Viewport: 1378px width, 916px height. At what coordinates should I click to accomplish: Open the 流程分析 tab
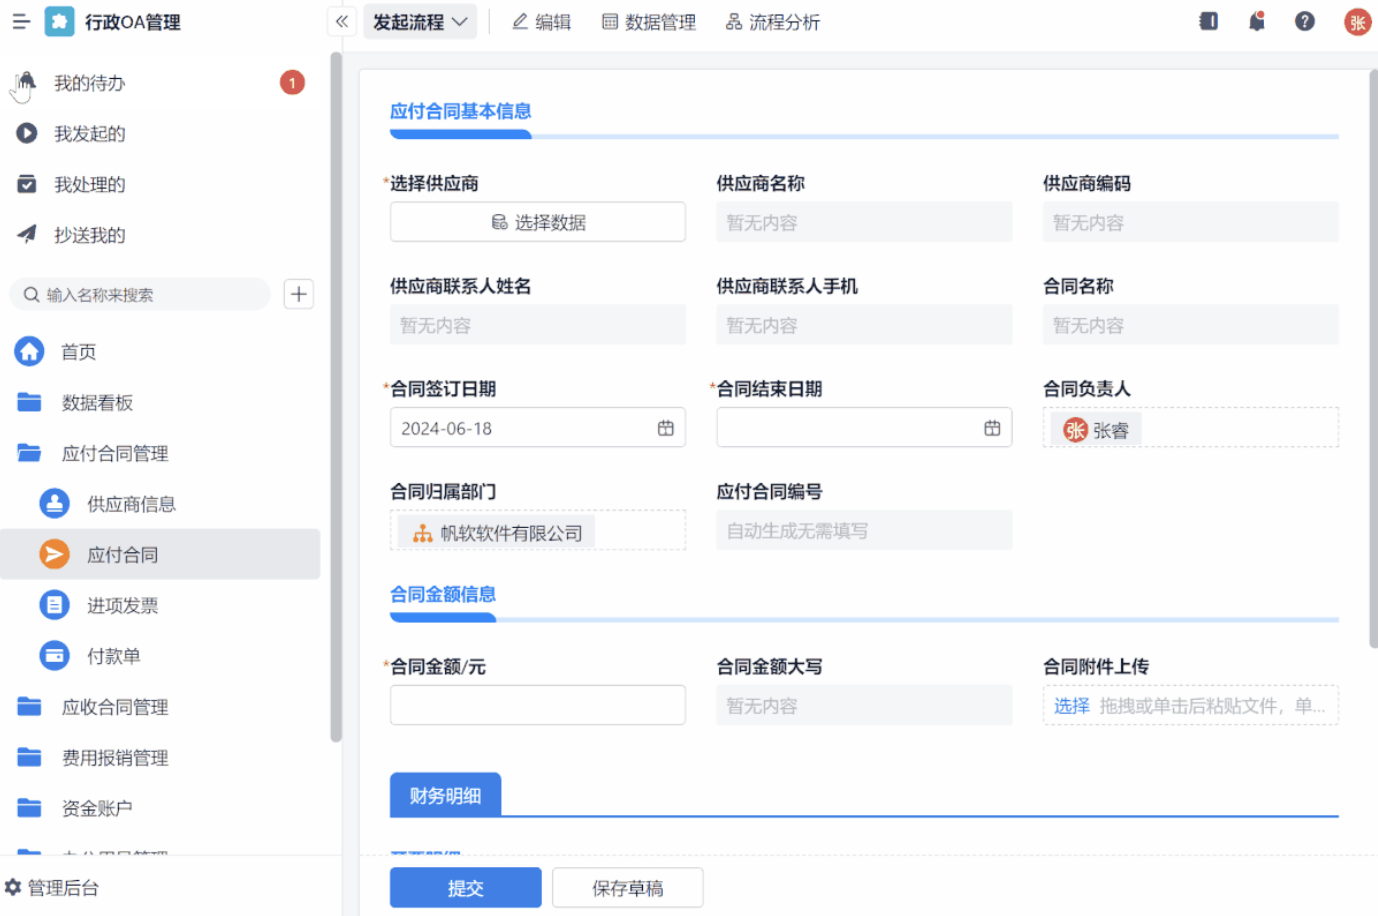(772, 22)
